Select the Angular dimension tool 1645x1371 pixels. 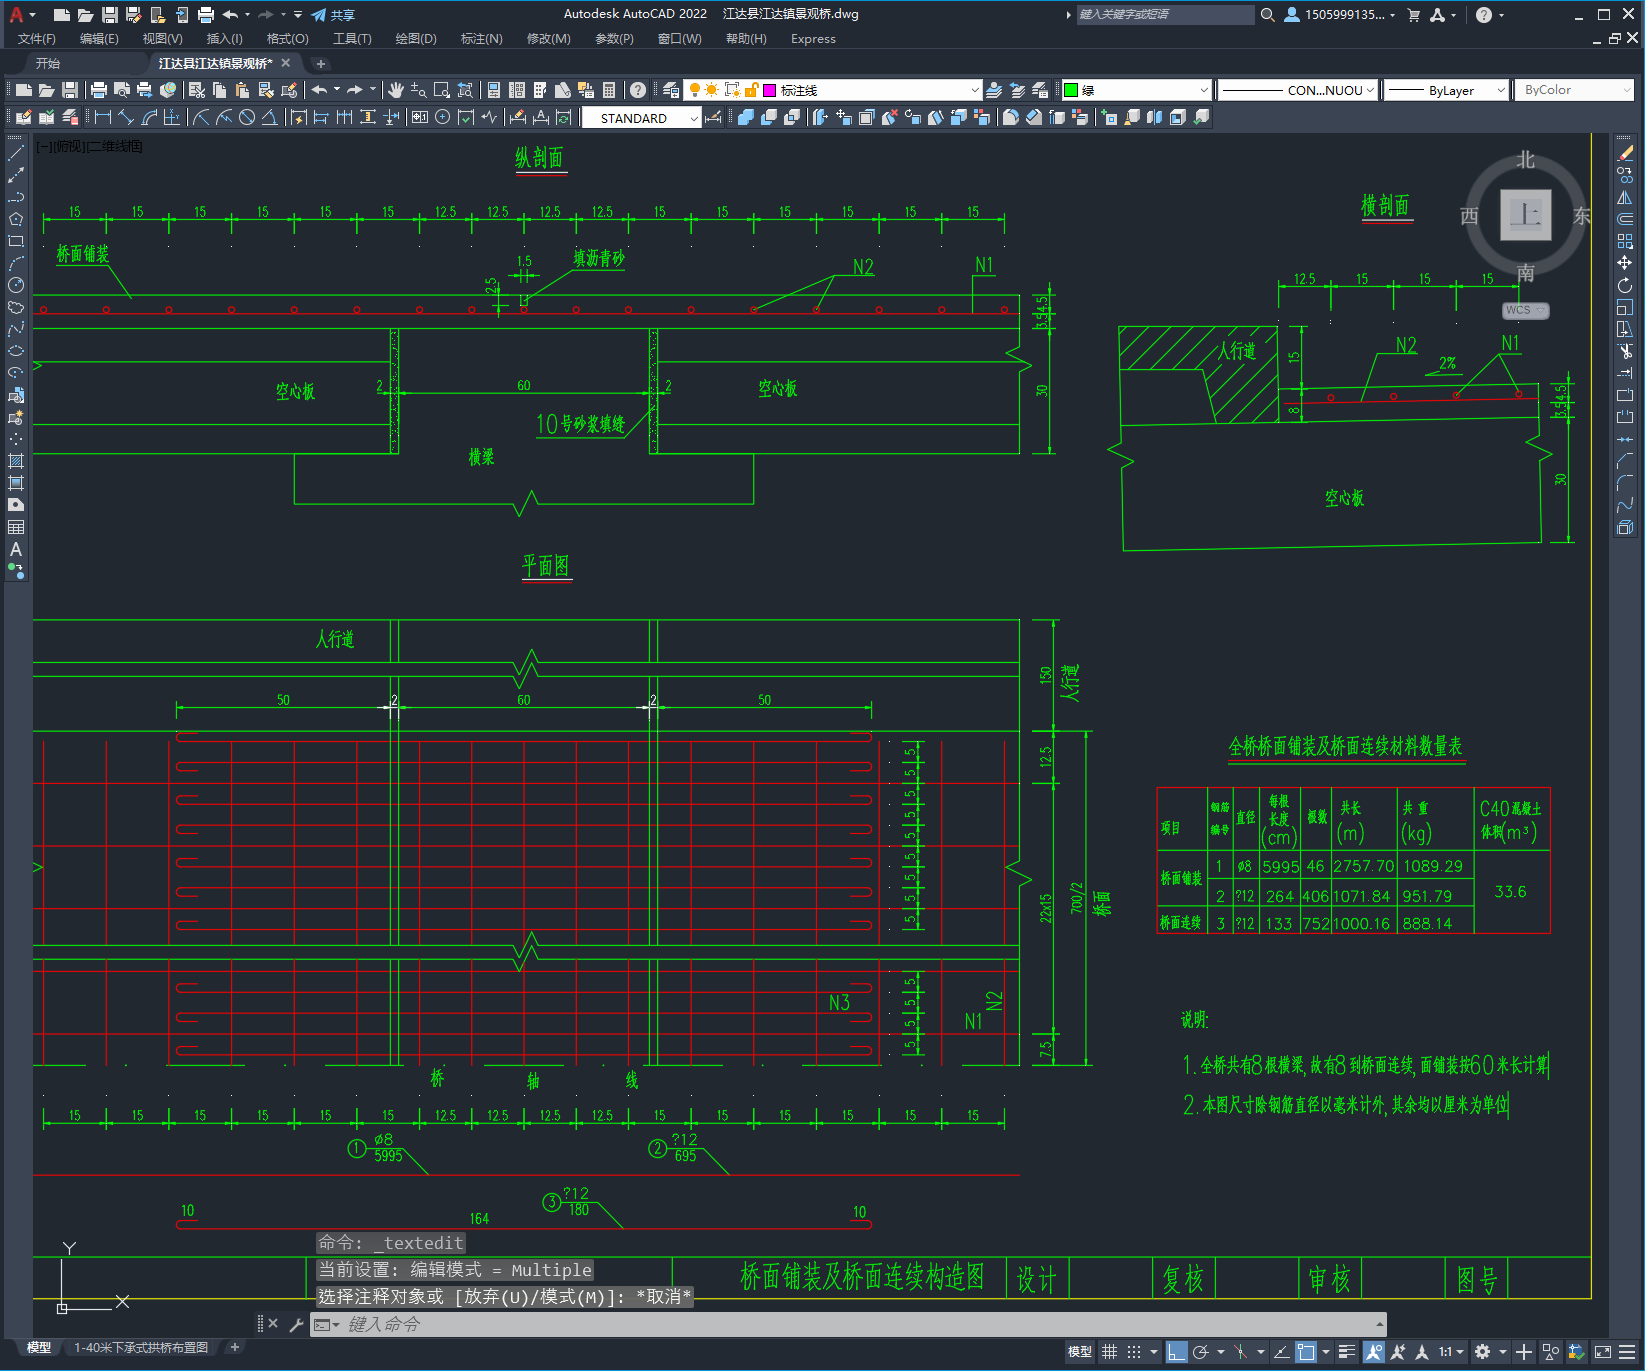coord(270,117)
